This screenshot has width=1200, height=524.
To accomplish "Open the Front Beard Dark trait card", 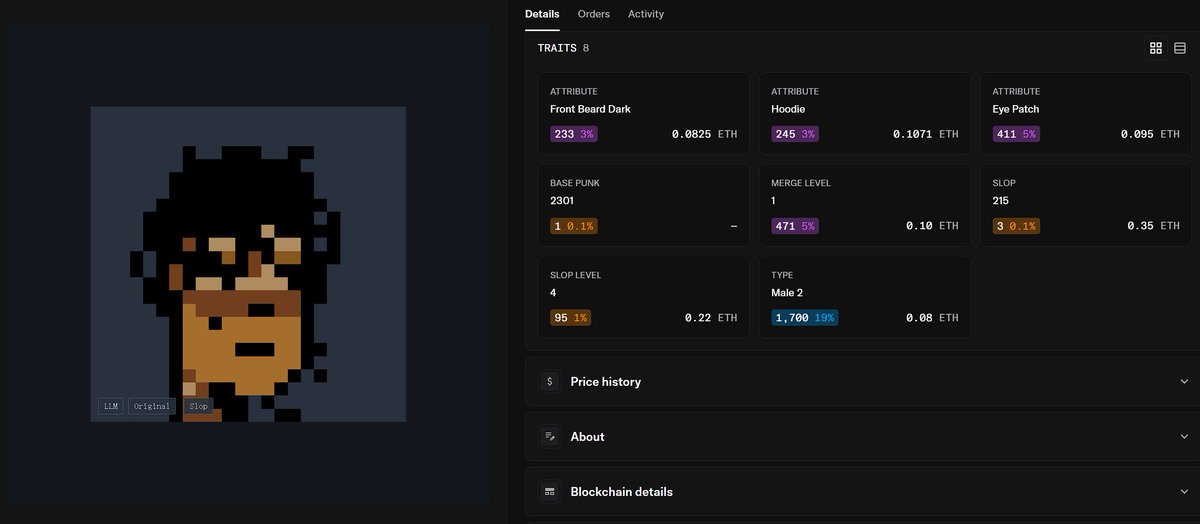I will pos(643,113).
